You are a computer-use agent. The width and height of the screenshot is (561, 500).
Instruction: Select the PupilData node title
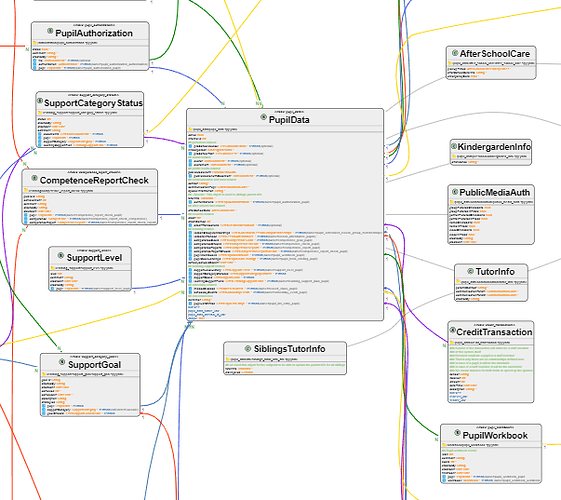289,120
